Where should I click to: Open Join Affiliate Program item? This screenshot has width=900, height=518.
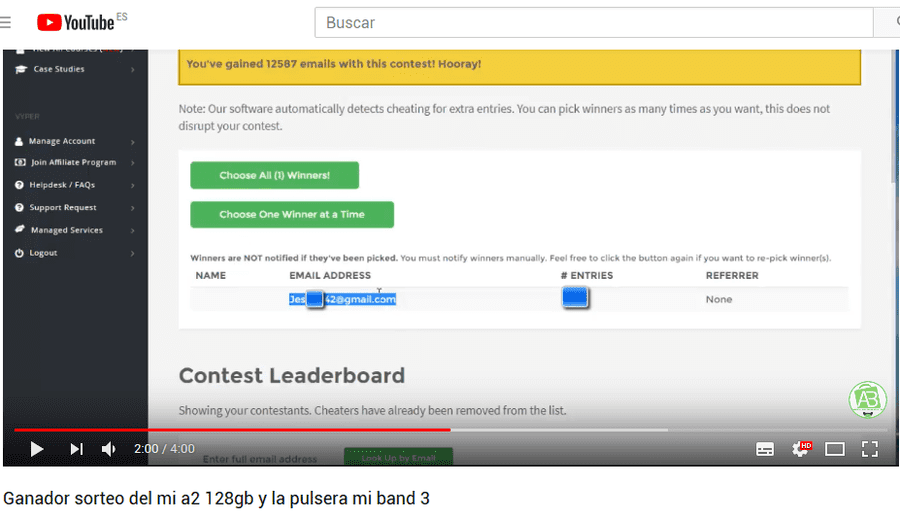(73, 163)
